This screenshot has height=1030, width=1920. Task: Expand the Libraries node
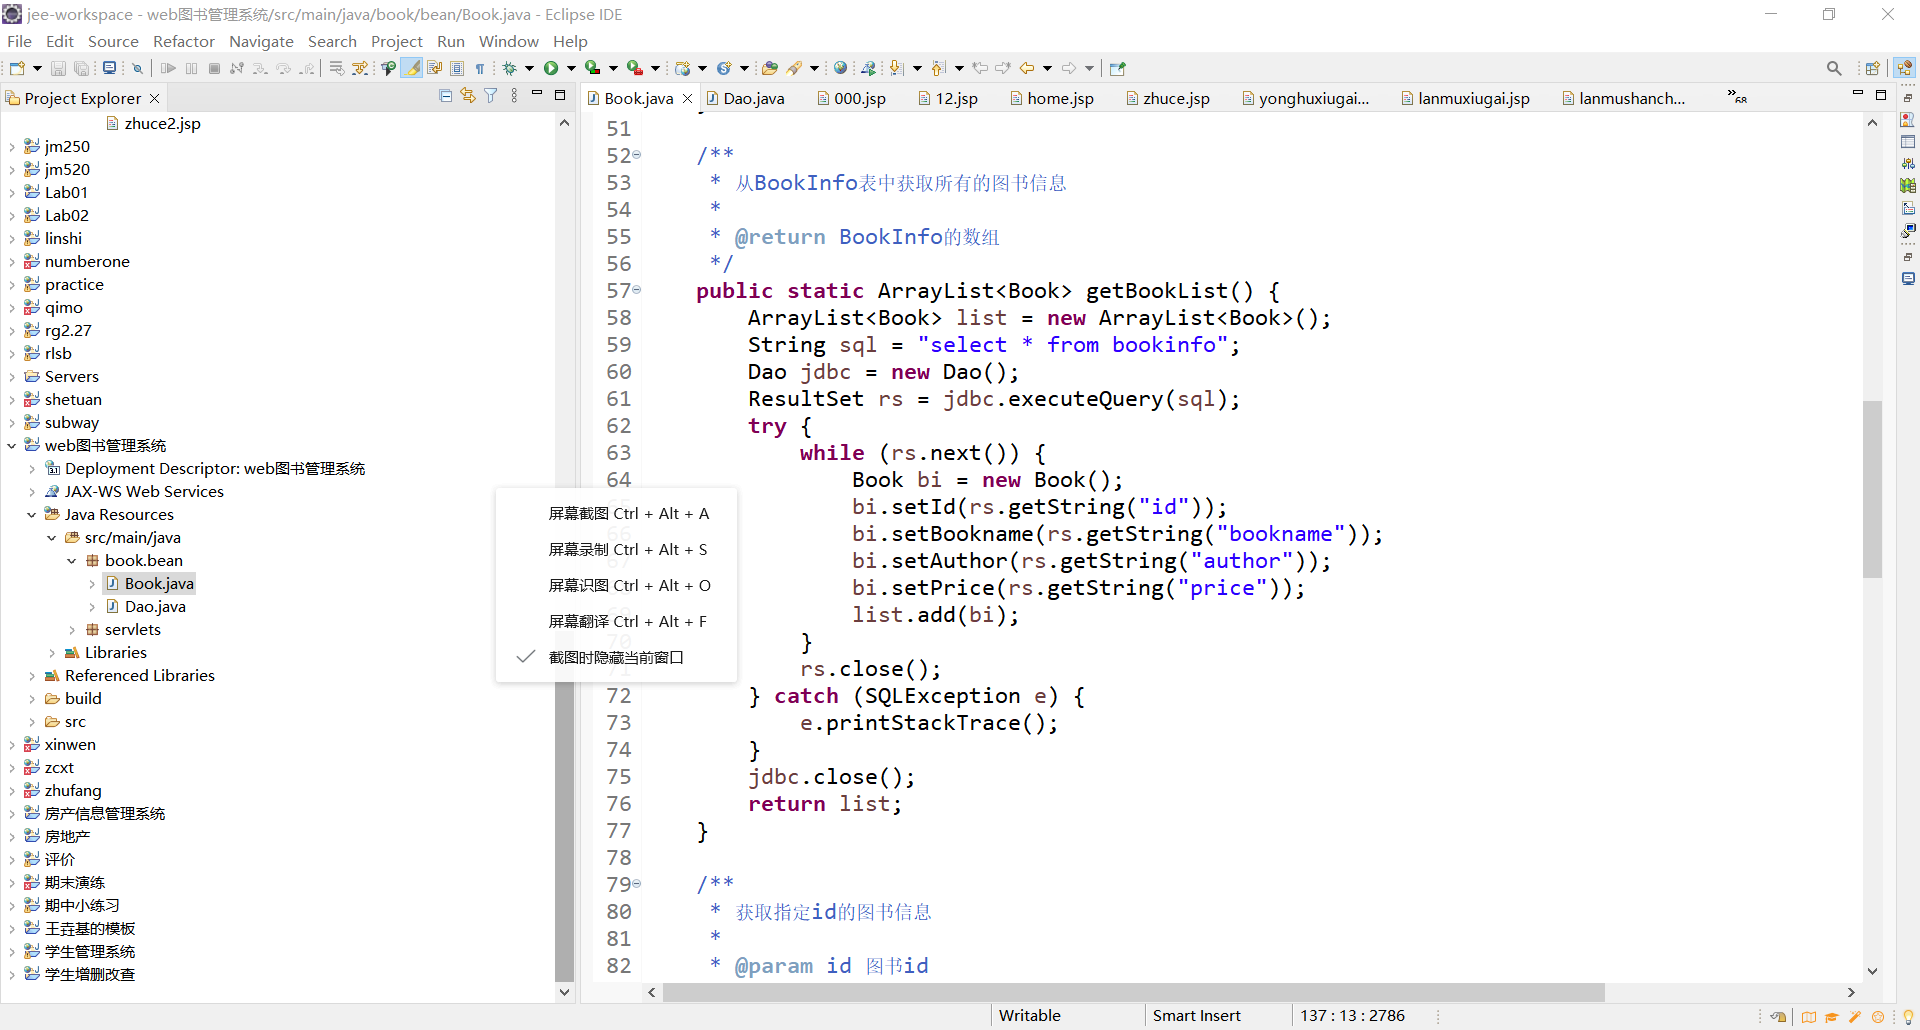[x=52, y=653]
